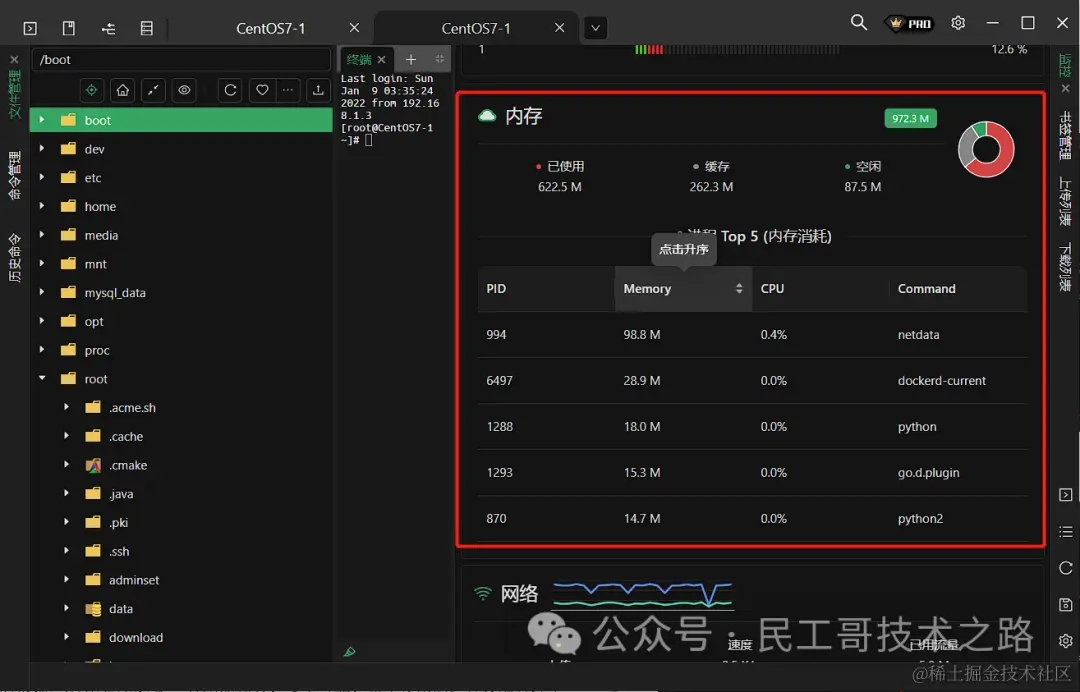
Task: Click the green brush icon below terminal
Action: coord(350,651)
